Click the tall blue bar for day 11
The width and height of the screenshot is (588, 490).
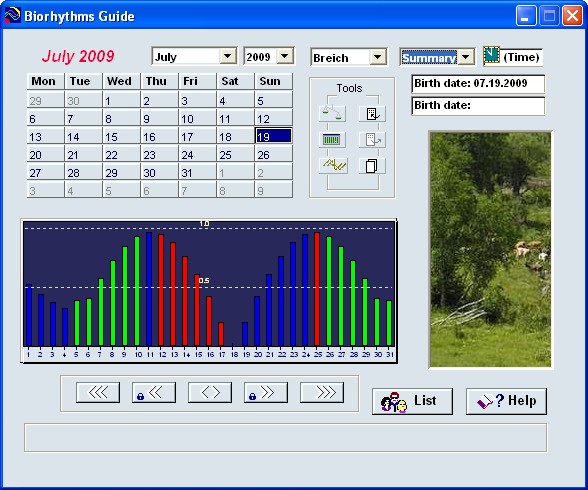pos(149,289)
